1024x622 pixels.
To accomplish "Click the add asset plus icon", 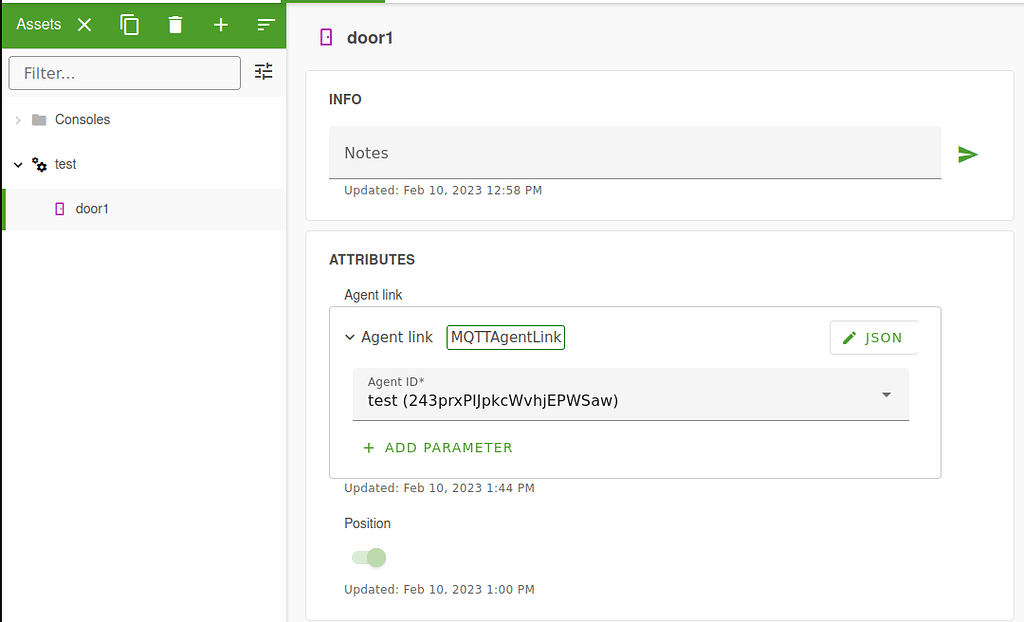I will (x=221, y=24).
